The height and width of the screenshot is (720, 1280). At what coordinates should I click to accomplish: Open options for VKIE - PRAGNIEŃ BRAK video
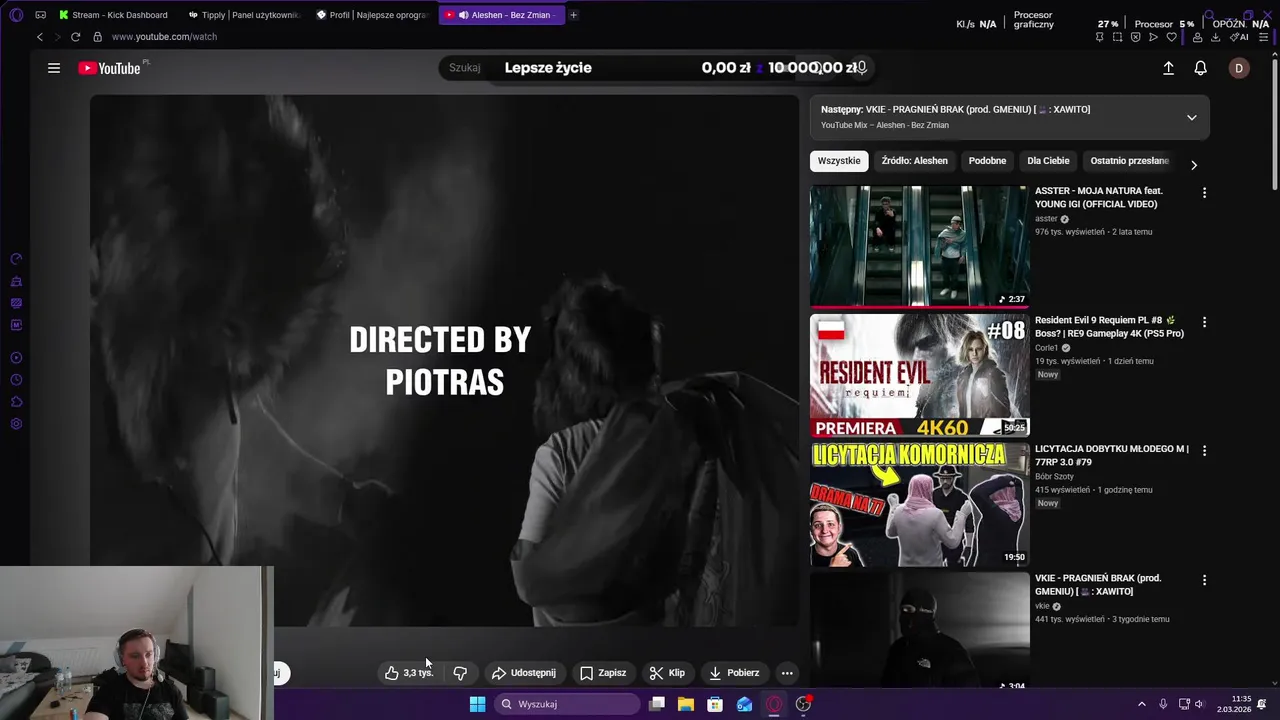point(1204,580)
